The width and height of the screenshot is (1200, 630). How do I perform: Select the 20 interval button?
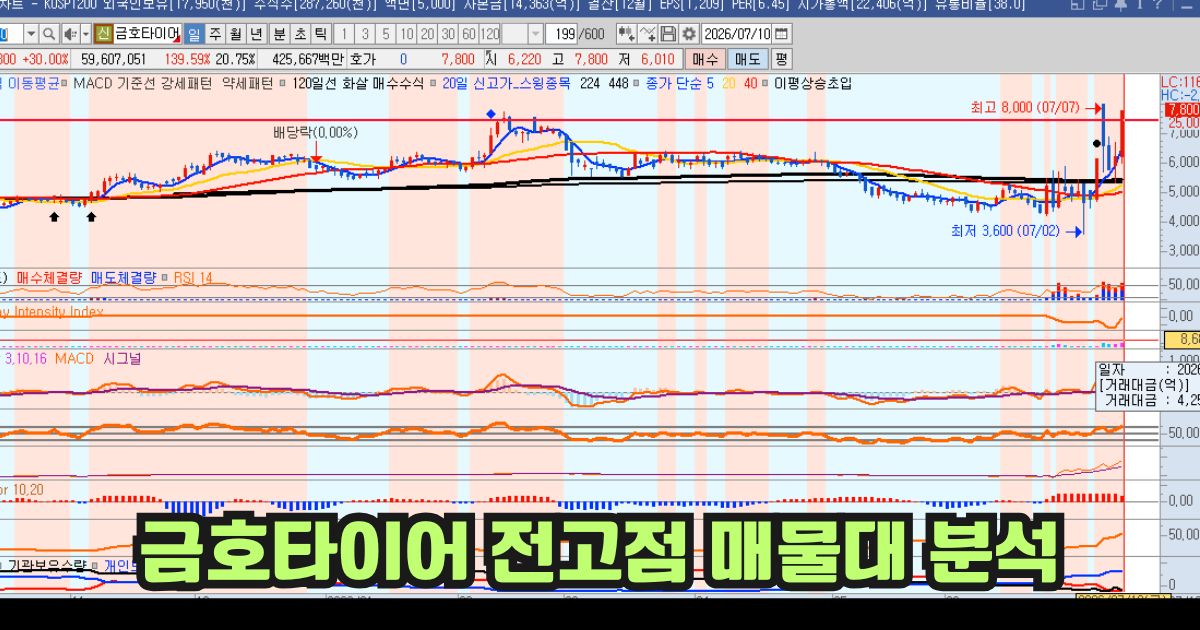pos(427,34)
